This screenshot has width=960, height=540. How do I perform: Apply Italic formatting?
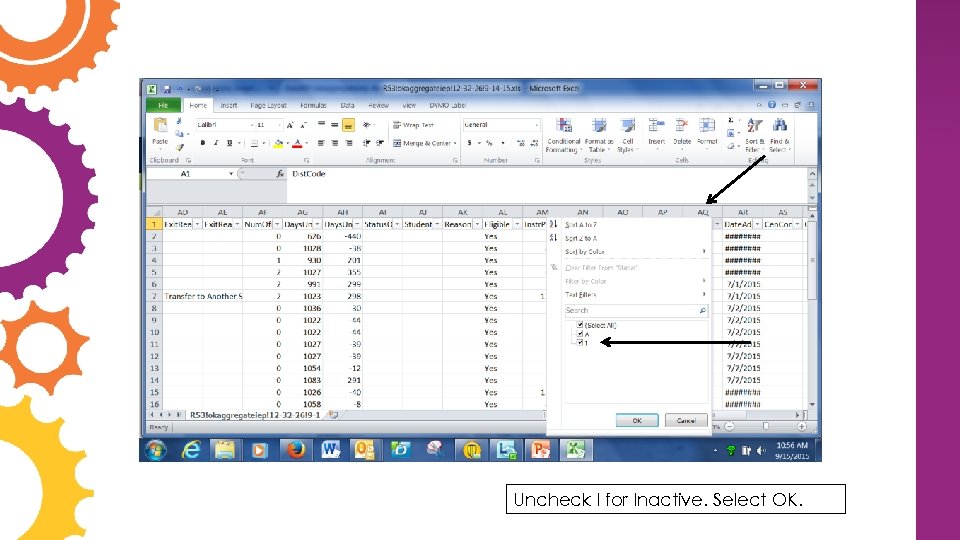pyautogui.click(x=216, y=143)
